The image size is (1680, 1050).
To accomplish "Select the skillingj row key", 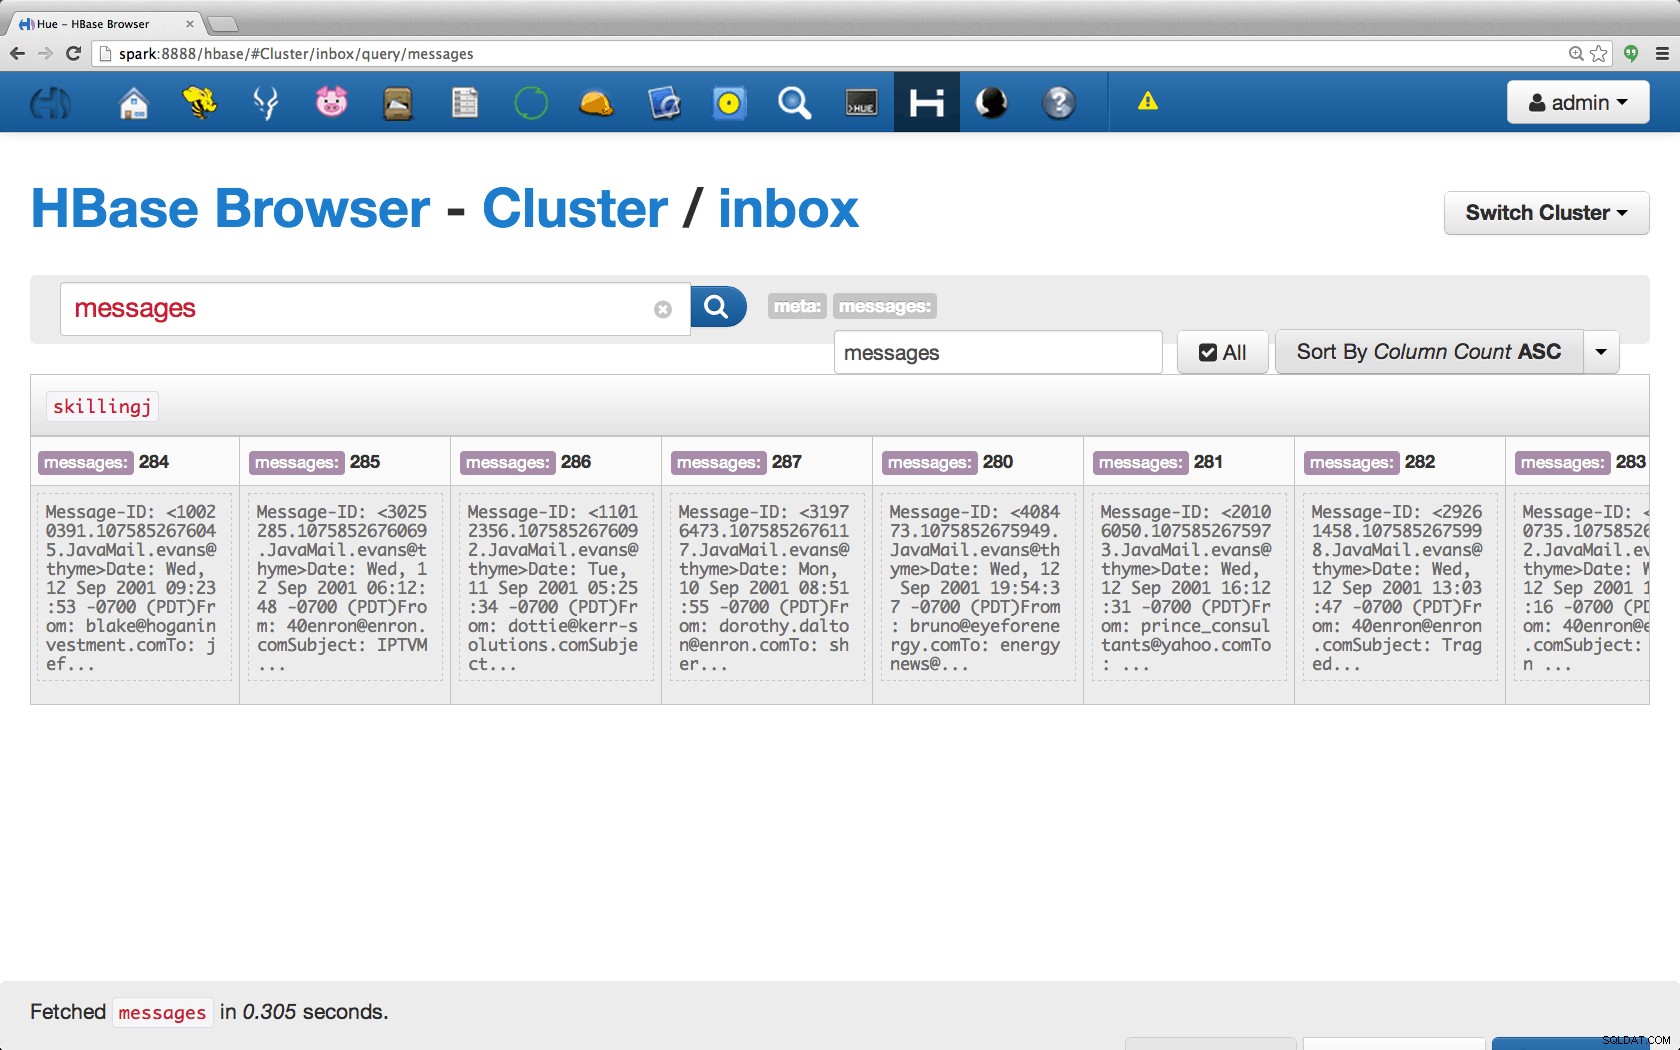I will tap(102, 406).
